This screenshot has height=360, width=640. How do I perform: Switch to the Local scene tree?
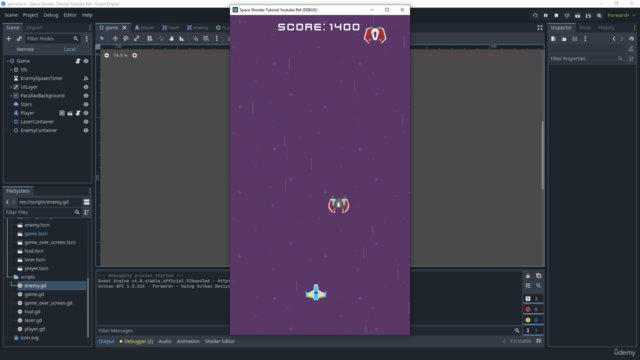click(x=69, y=49)
